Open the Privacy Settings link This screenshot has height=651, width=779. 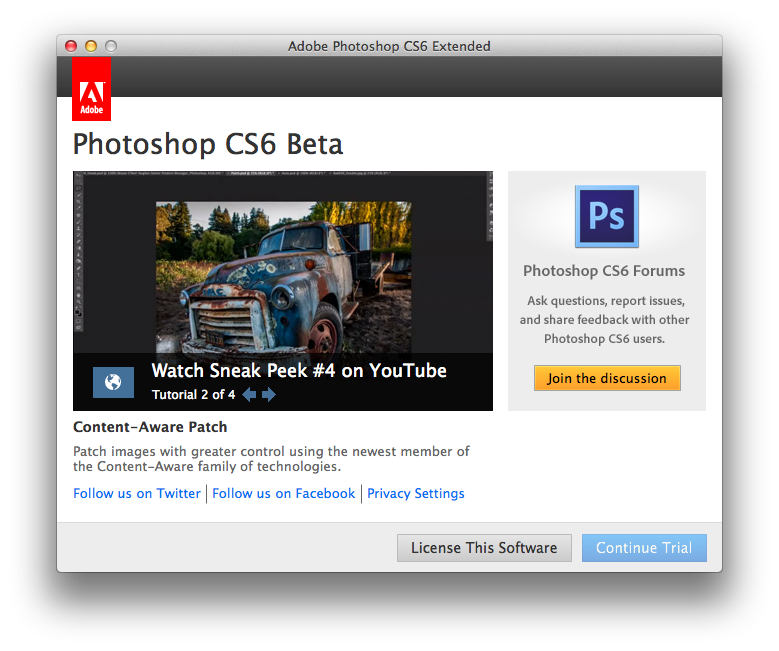[x=416, y=493]
